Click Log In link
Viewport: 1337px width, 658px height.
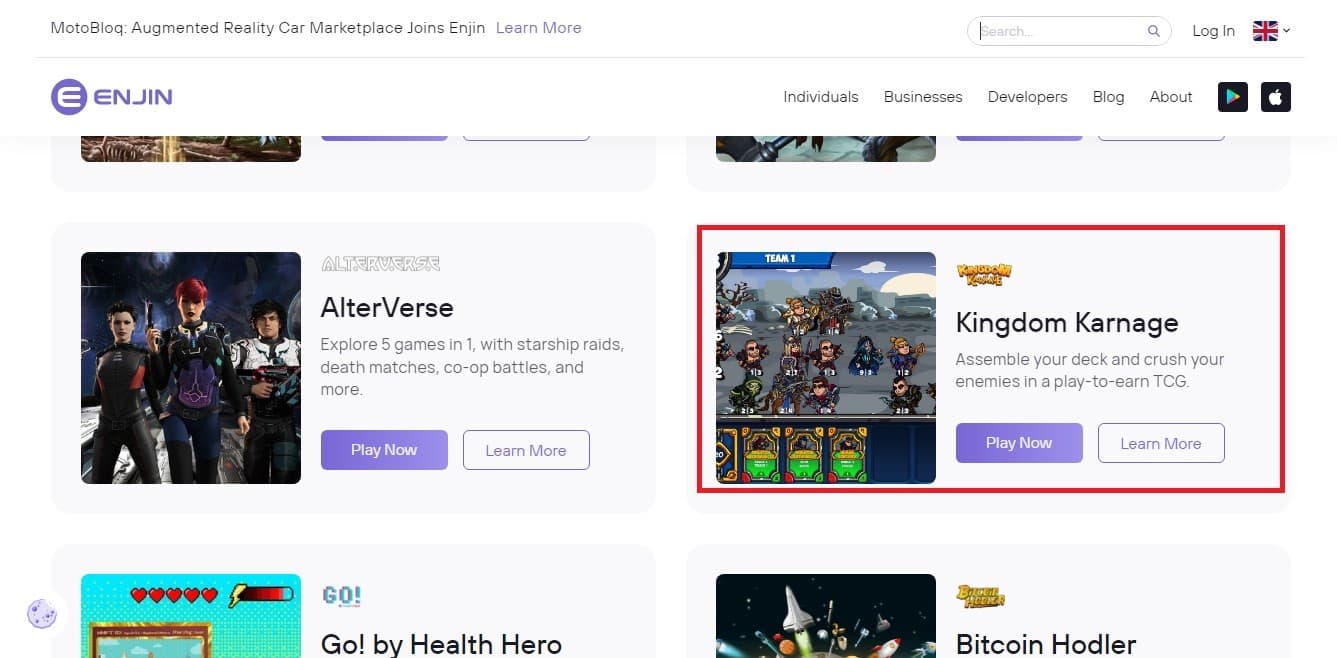(x=1213, y=31)
